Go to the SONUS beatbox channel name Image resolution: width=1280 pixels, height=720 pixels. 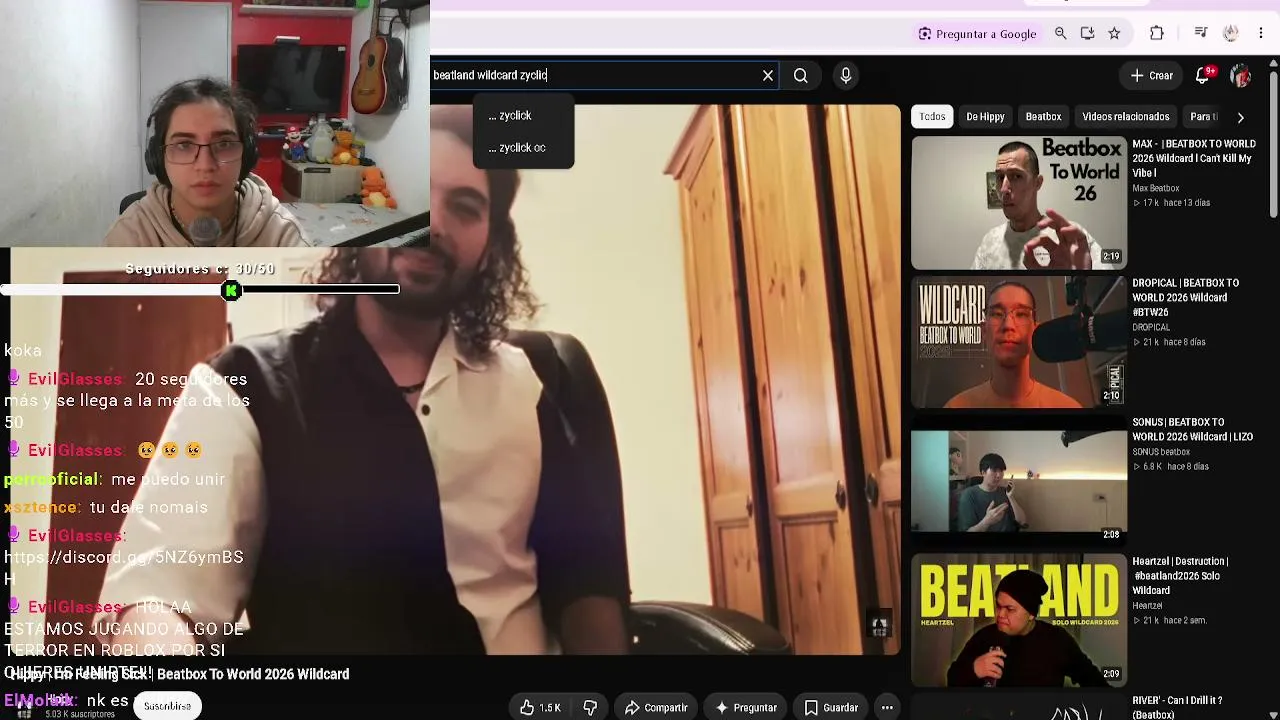1161,452
